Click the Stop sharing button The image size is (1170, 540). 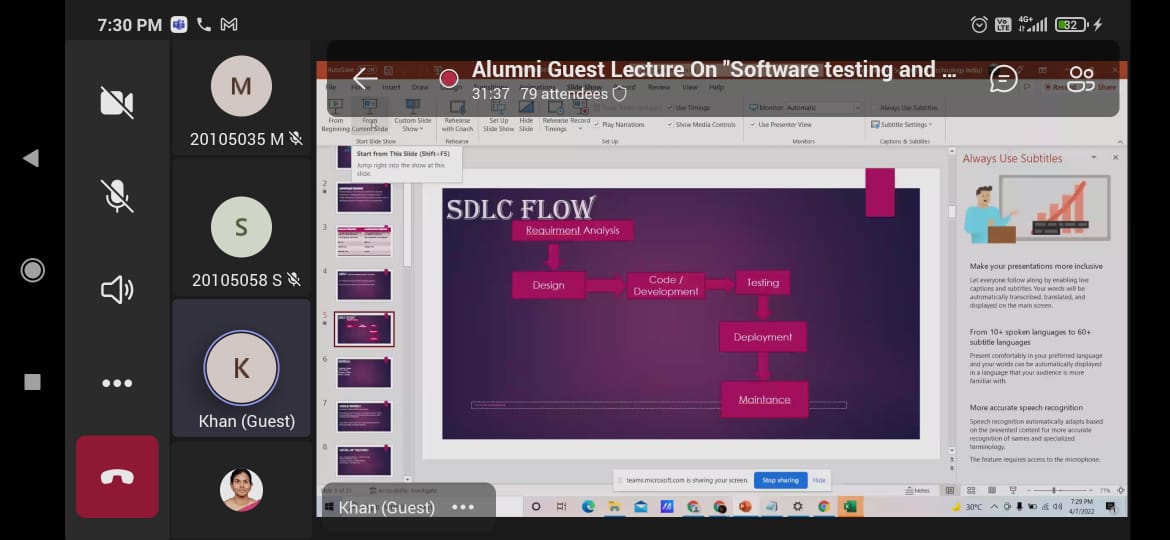[780, 480]
